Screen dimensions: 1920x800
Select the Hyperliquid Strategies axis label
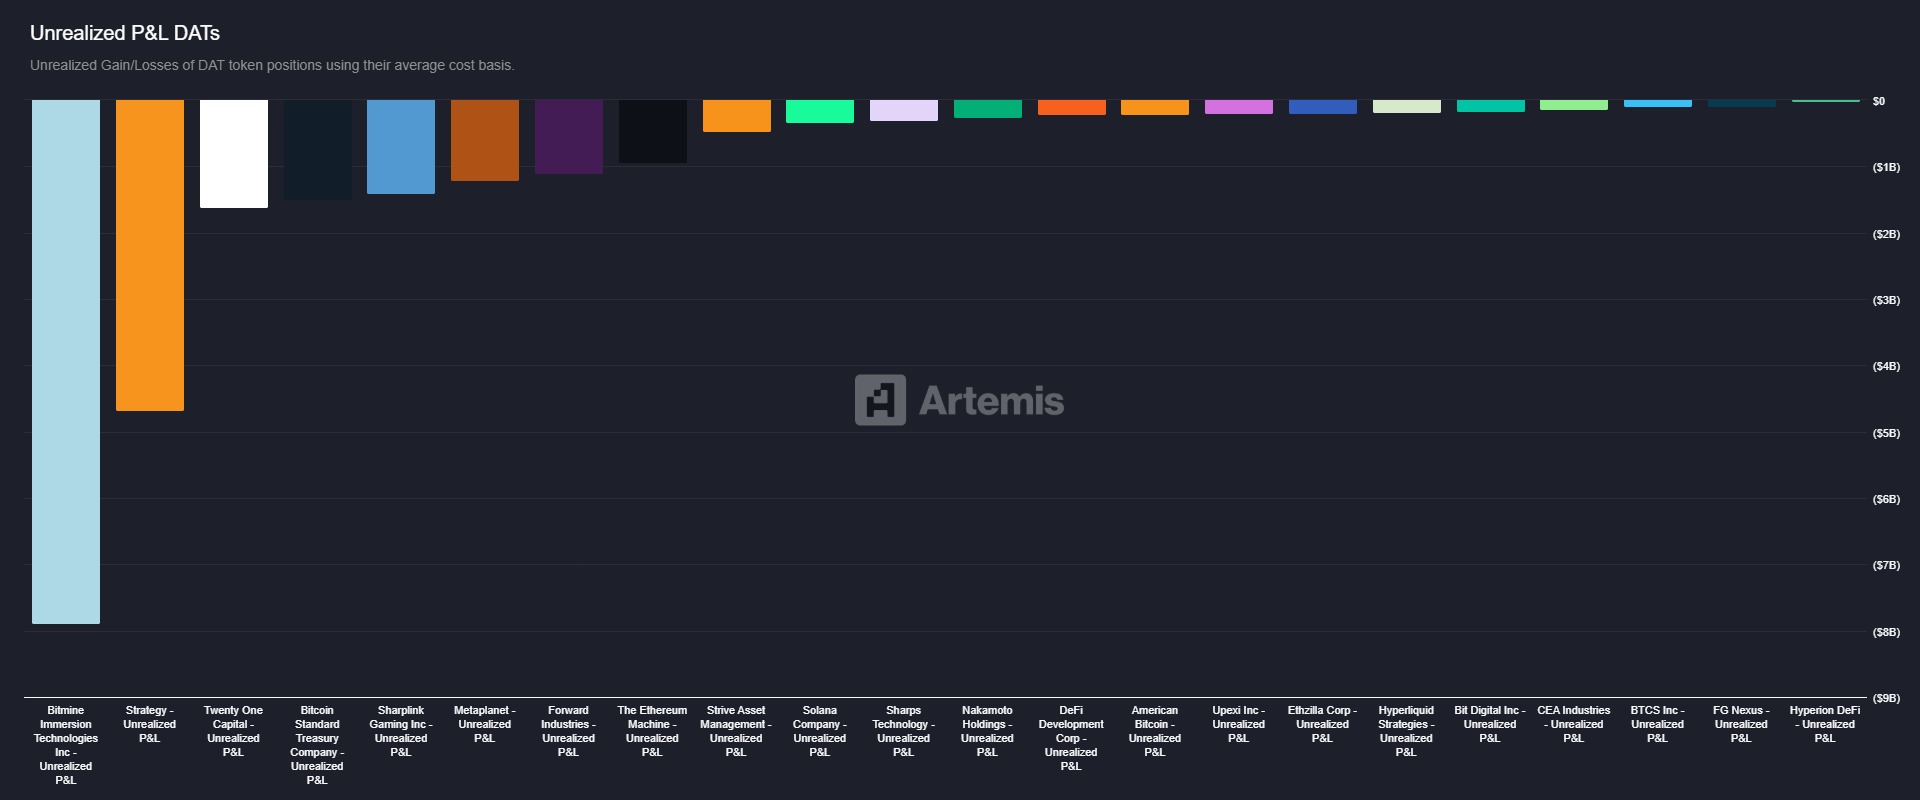1406,731
